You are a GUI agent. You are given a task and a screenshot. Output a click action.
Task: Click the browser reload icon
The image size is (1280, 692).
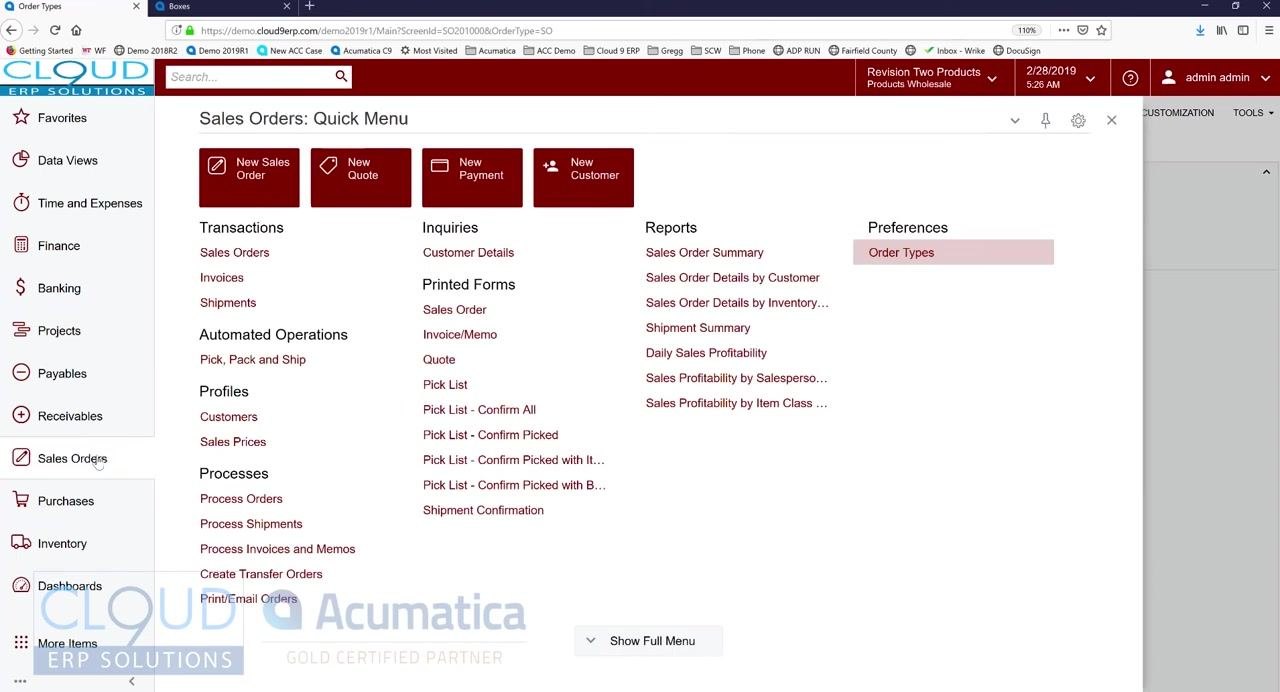tap(55, 30)
